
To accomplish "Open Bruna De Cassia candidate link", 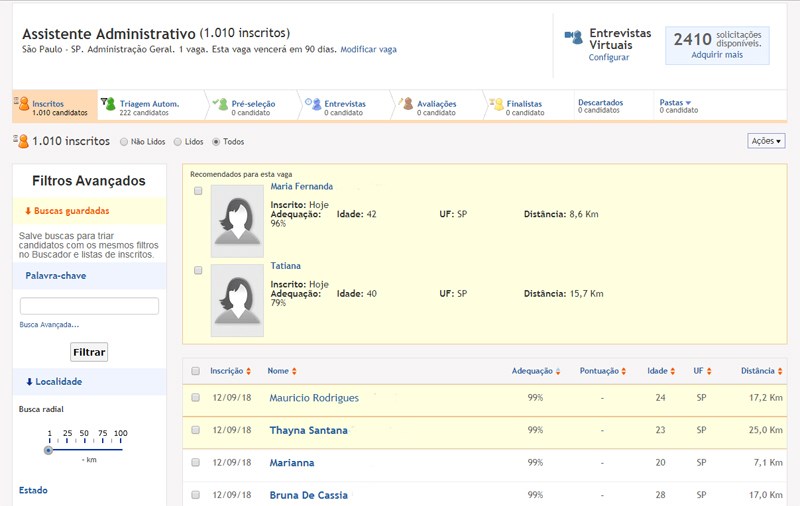I will click(x=308, y=495).
